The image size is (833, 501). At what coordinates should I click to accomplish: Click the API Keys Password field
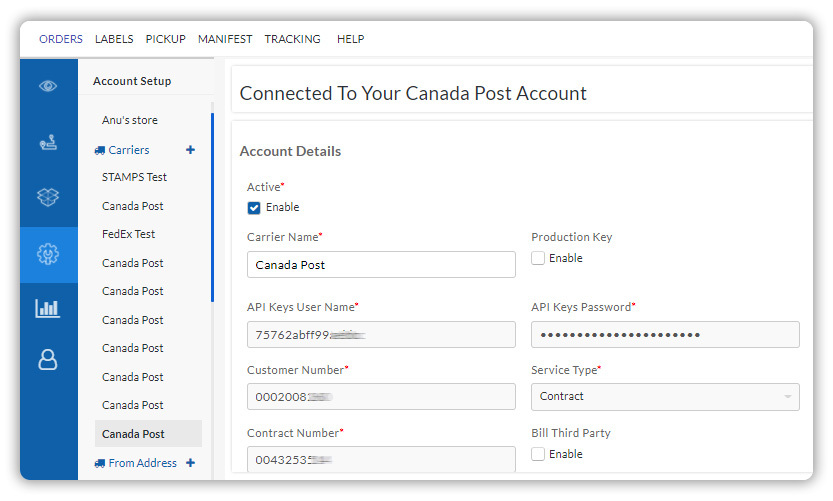pos(665,335)
